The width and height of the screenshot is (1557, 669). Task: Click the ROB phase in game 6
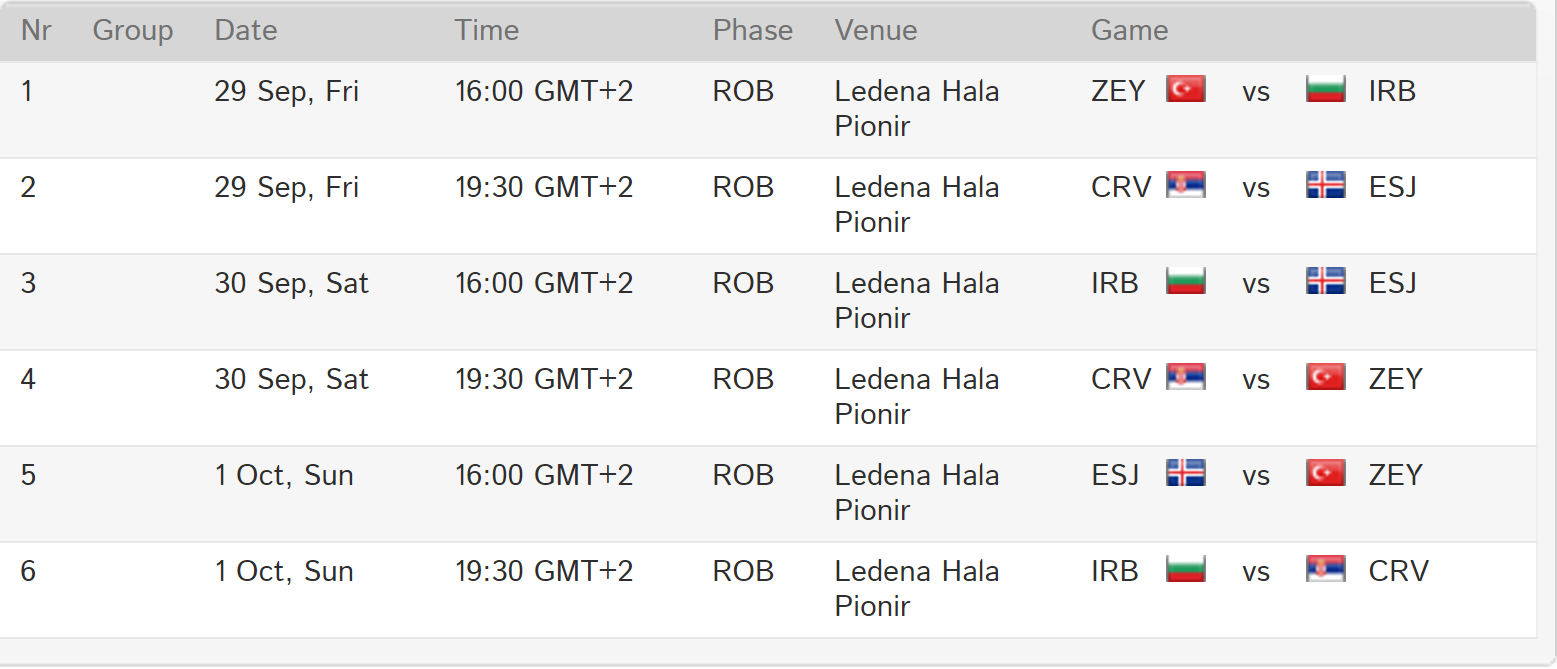click(x=743, y=571)
